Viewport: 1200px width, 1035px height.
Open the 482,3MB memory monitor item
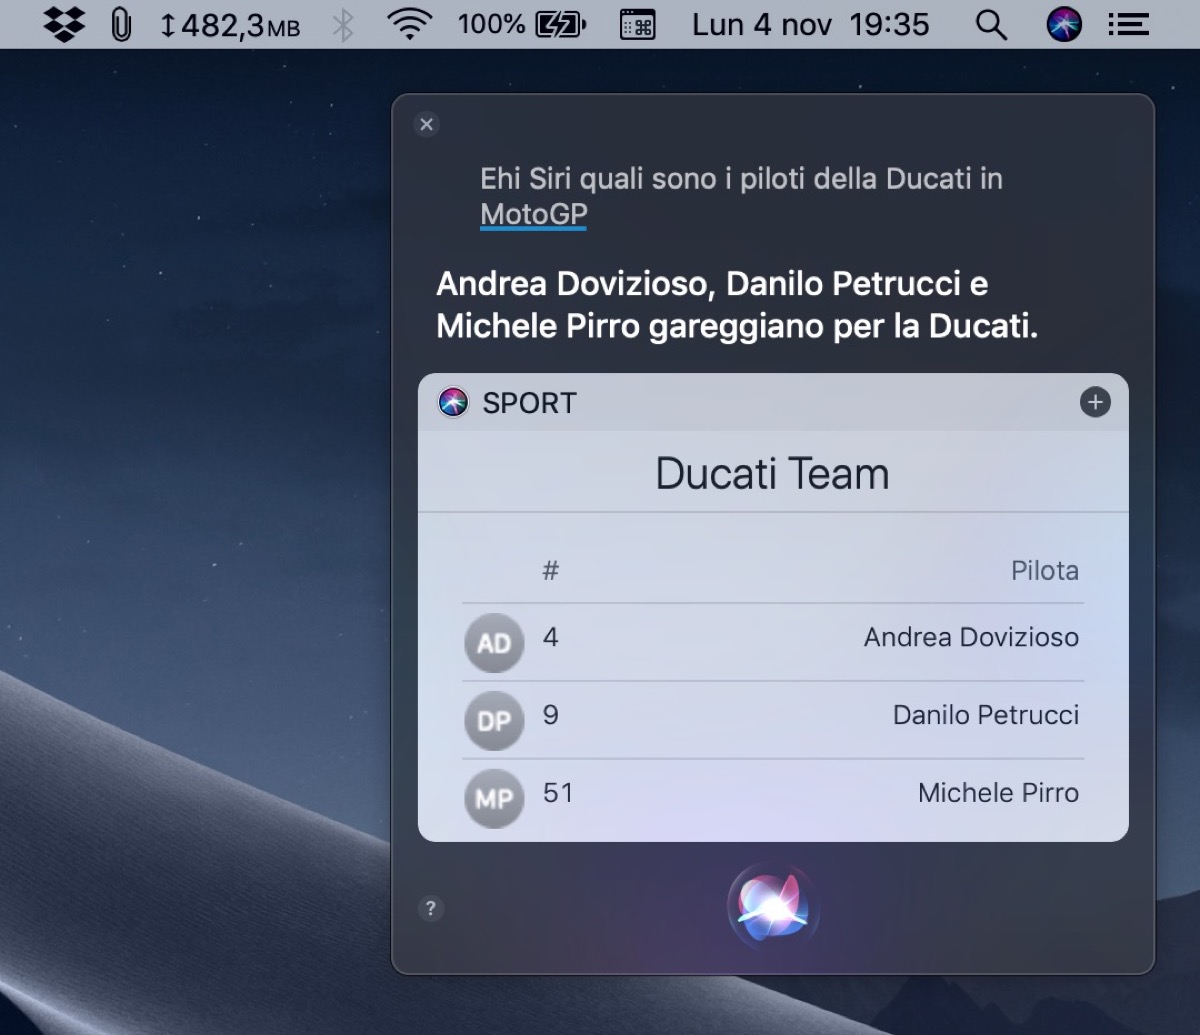pos(230,24)
